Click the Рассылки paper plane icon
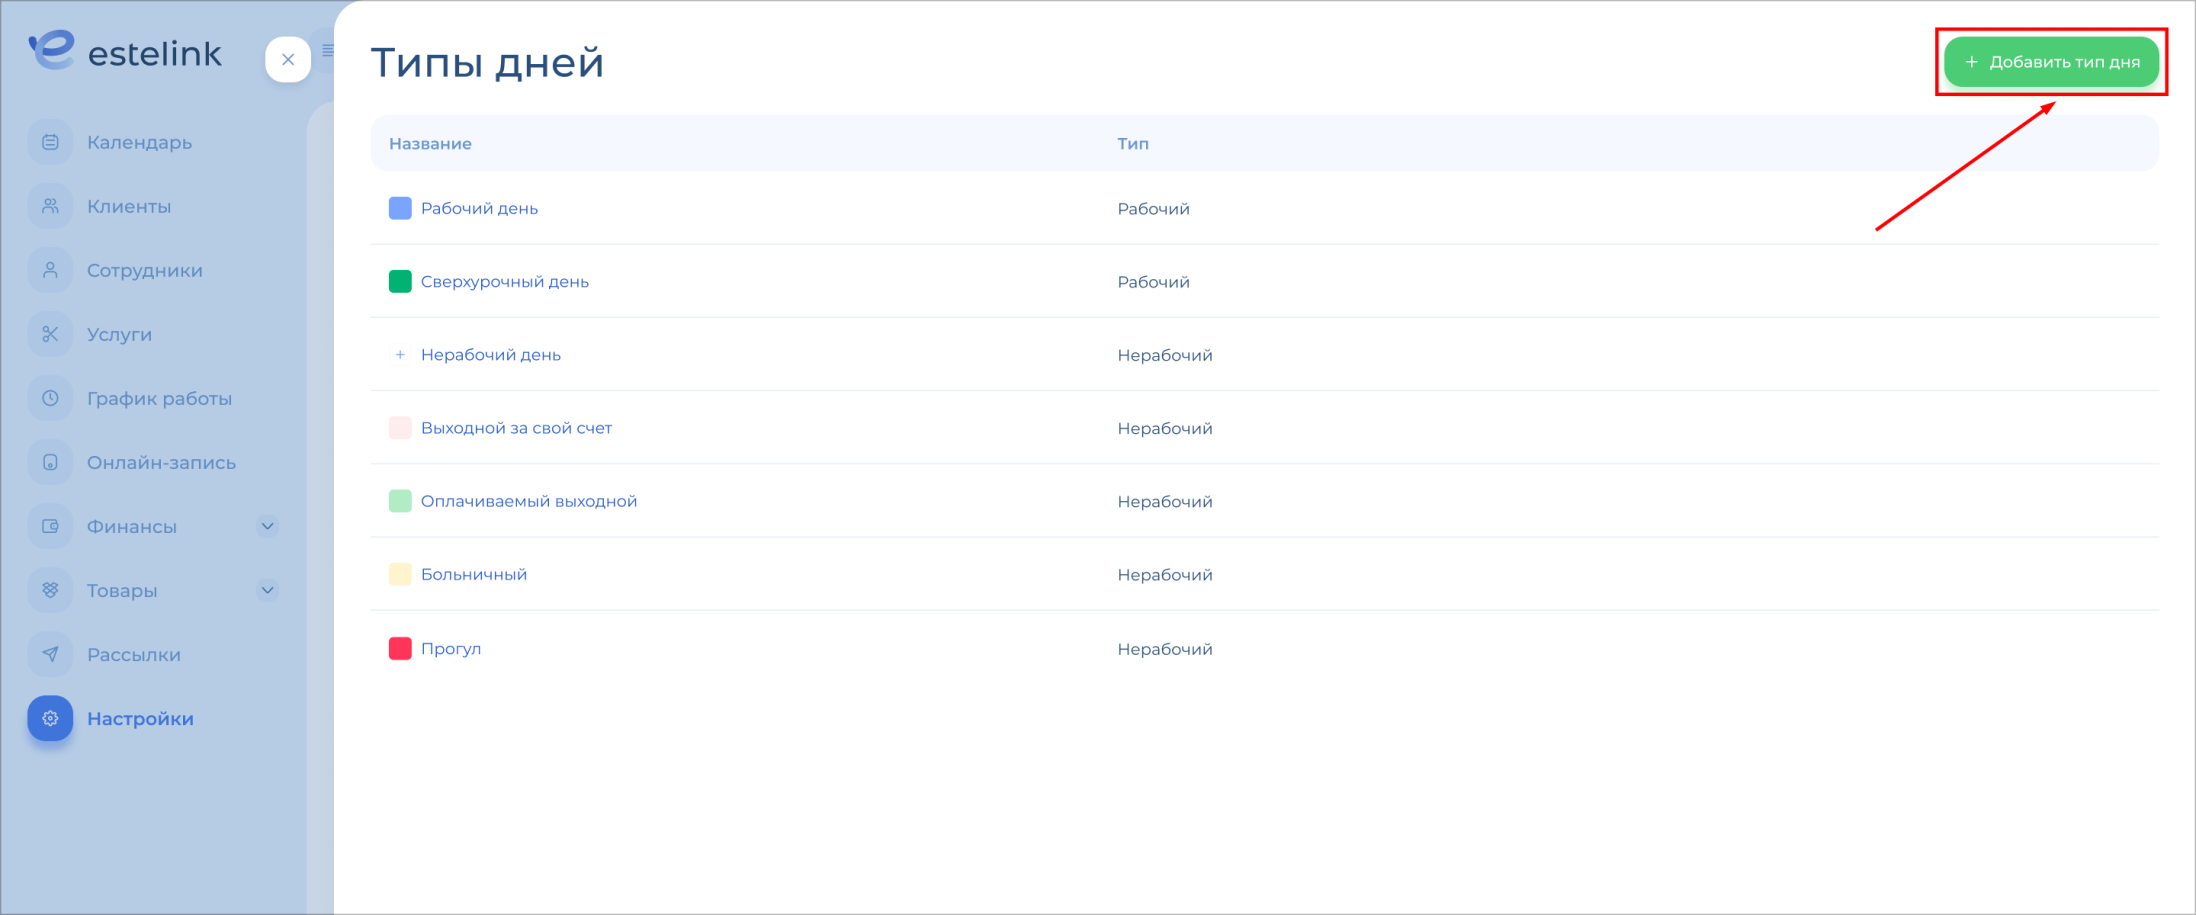The width and height of the screenshot is (2196, 915). (50, 654)
